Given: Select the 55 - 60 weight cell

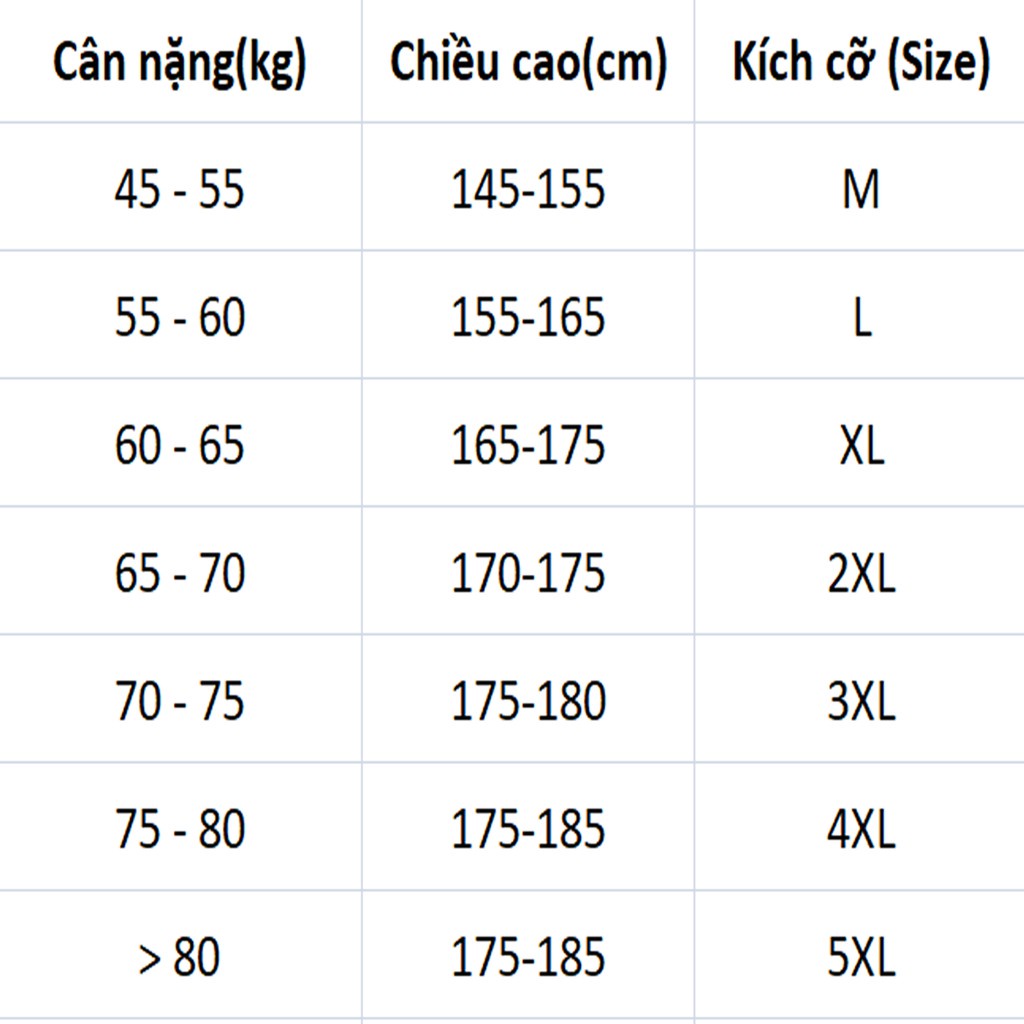Looking at the screenshot, I should click(180, 316).
